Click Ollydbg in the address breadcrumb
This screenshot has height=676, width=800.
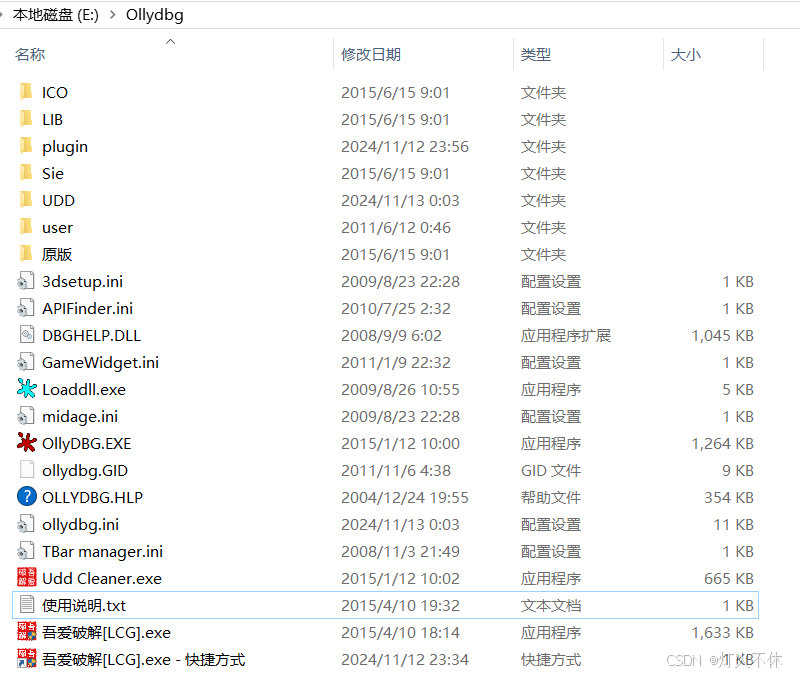(155, 15)
